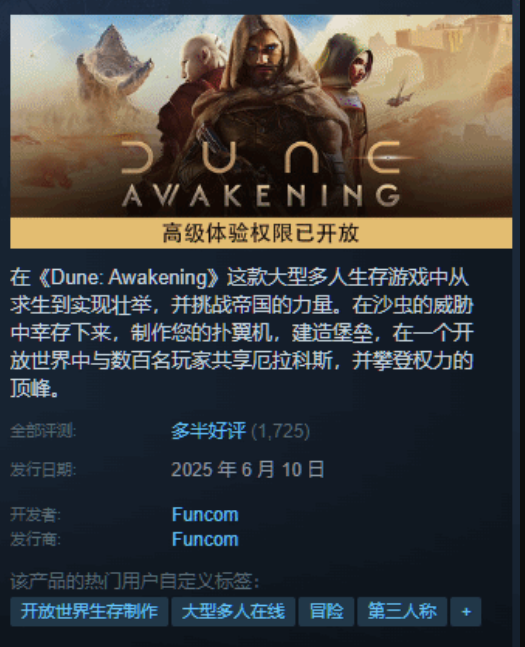Click the ornithopter flying in artwork
The height and width of the screenshot is (647, 525).
pyautogui.click(x=400, y=97)
